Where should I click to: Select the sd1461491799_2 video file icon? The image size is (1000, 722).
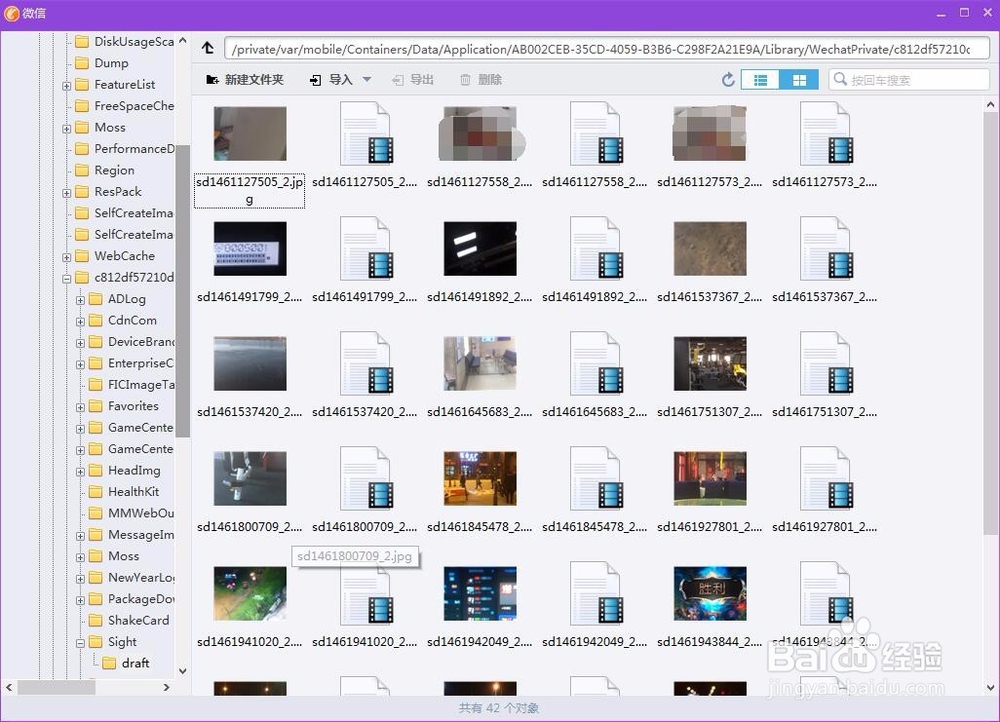click(x=365, y=249)
